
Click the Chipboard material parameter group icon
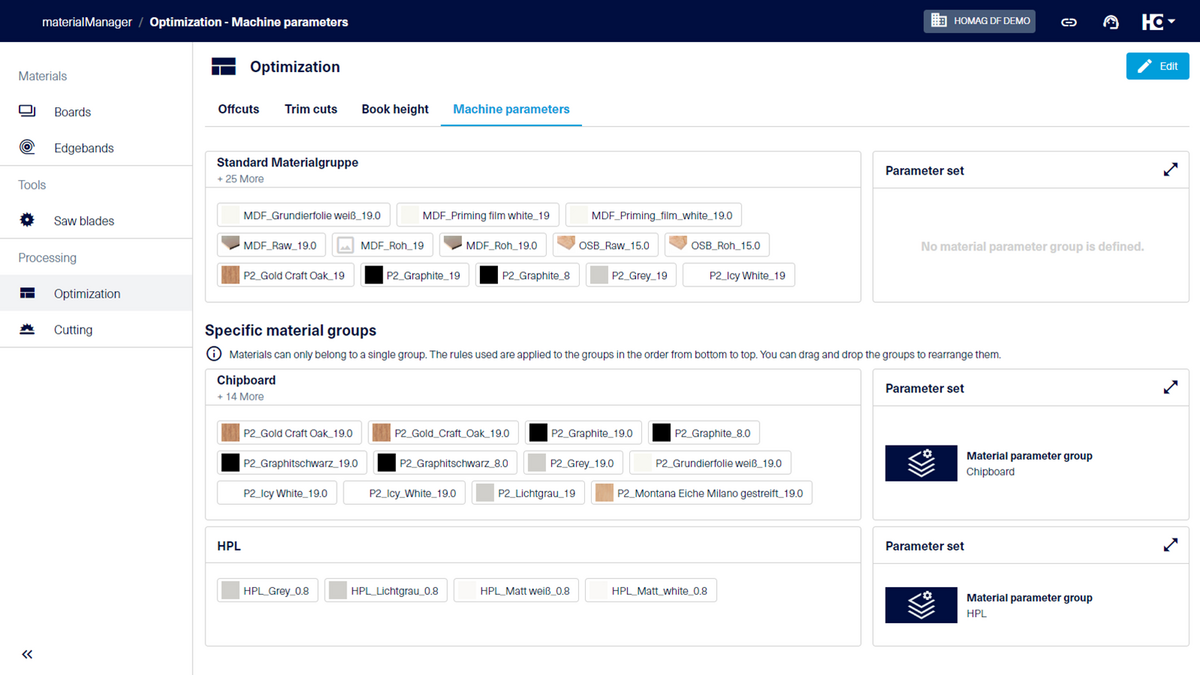coord(921,464)
